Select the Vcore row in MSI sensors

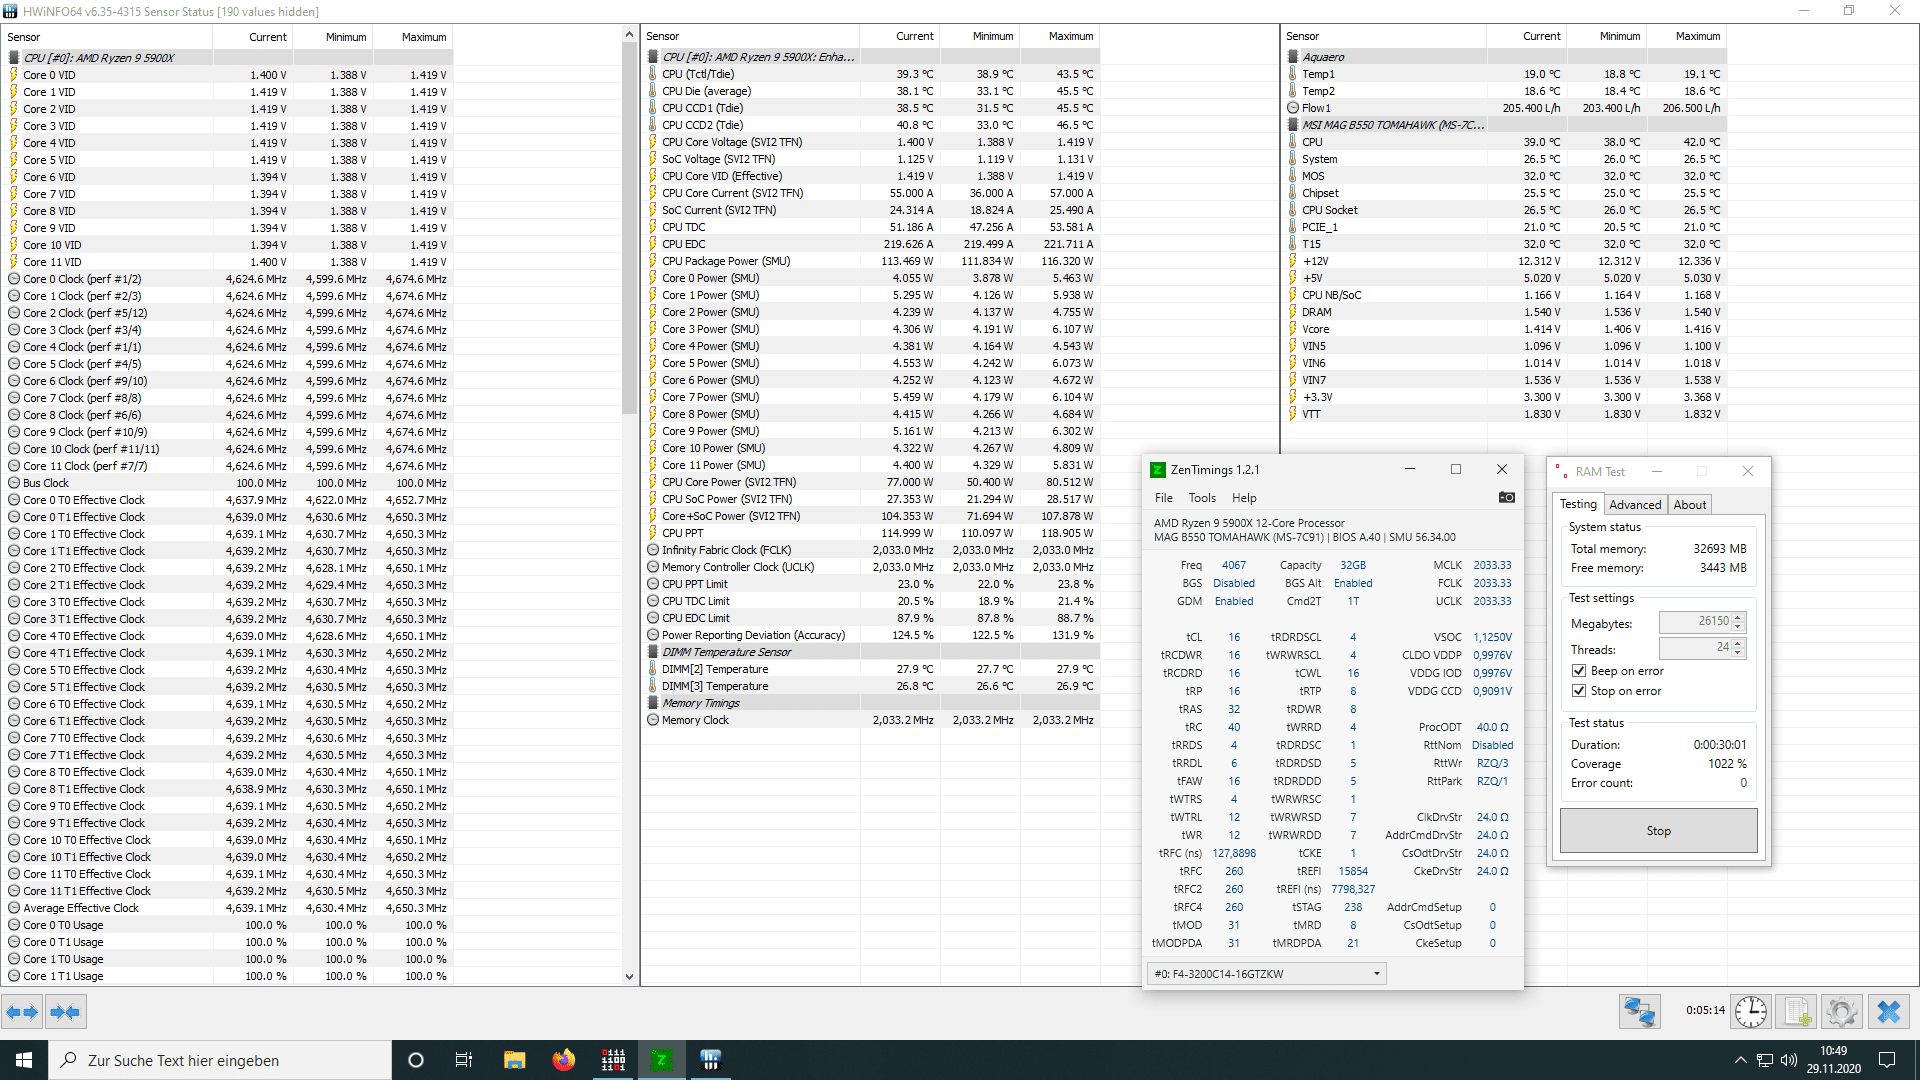(1504, 329)
